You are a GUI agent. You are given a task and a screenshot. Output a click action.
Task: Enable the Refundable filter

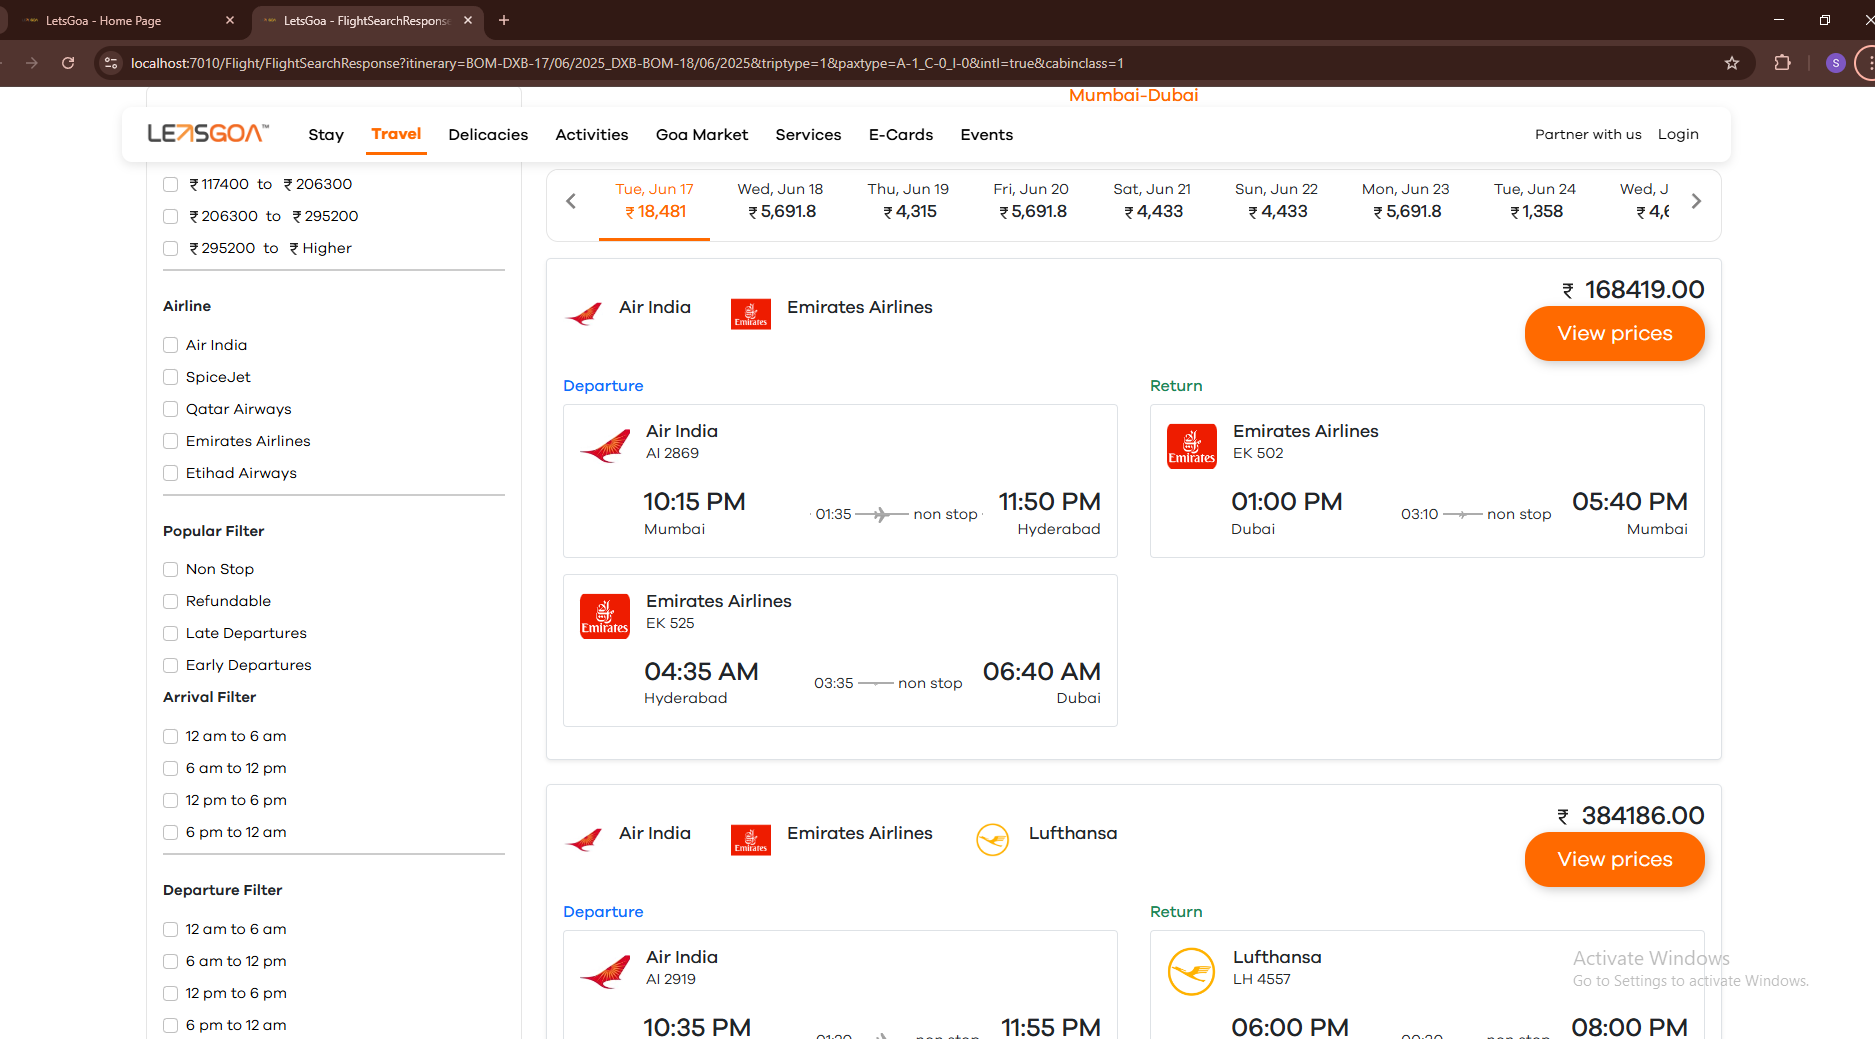[x=170, y=602]
